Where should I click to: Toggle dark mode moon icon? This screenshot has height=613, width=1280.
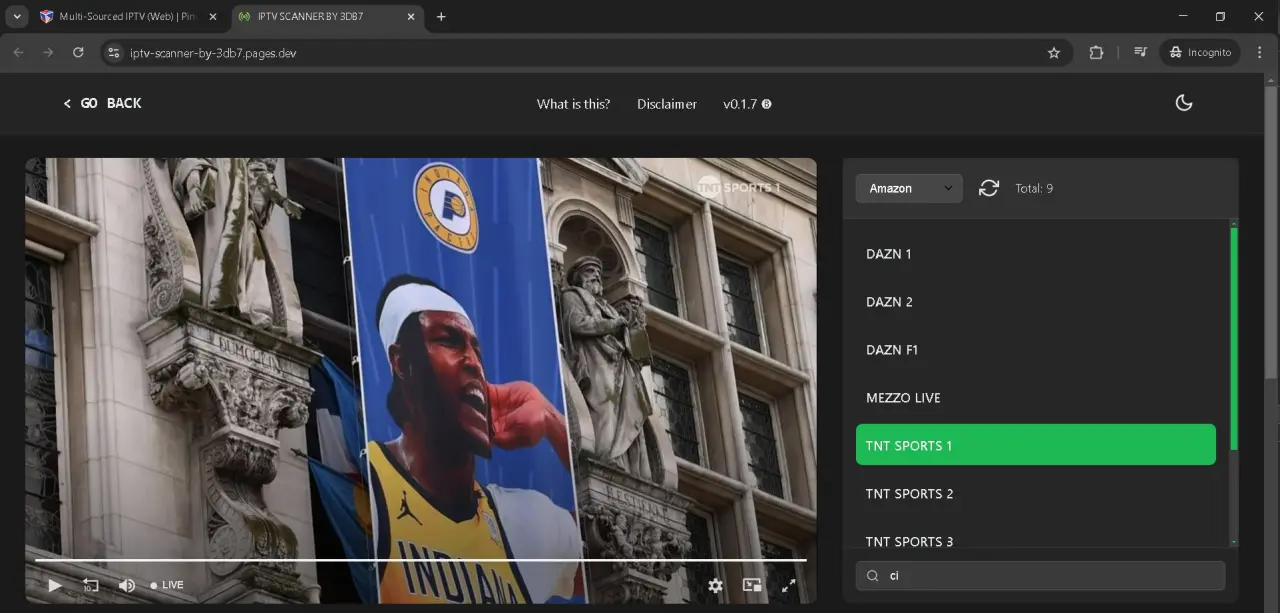tap(1184, 103)
